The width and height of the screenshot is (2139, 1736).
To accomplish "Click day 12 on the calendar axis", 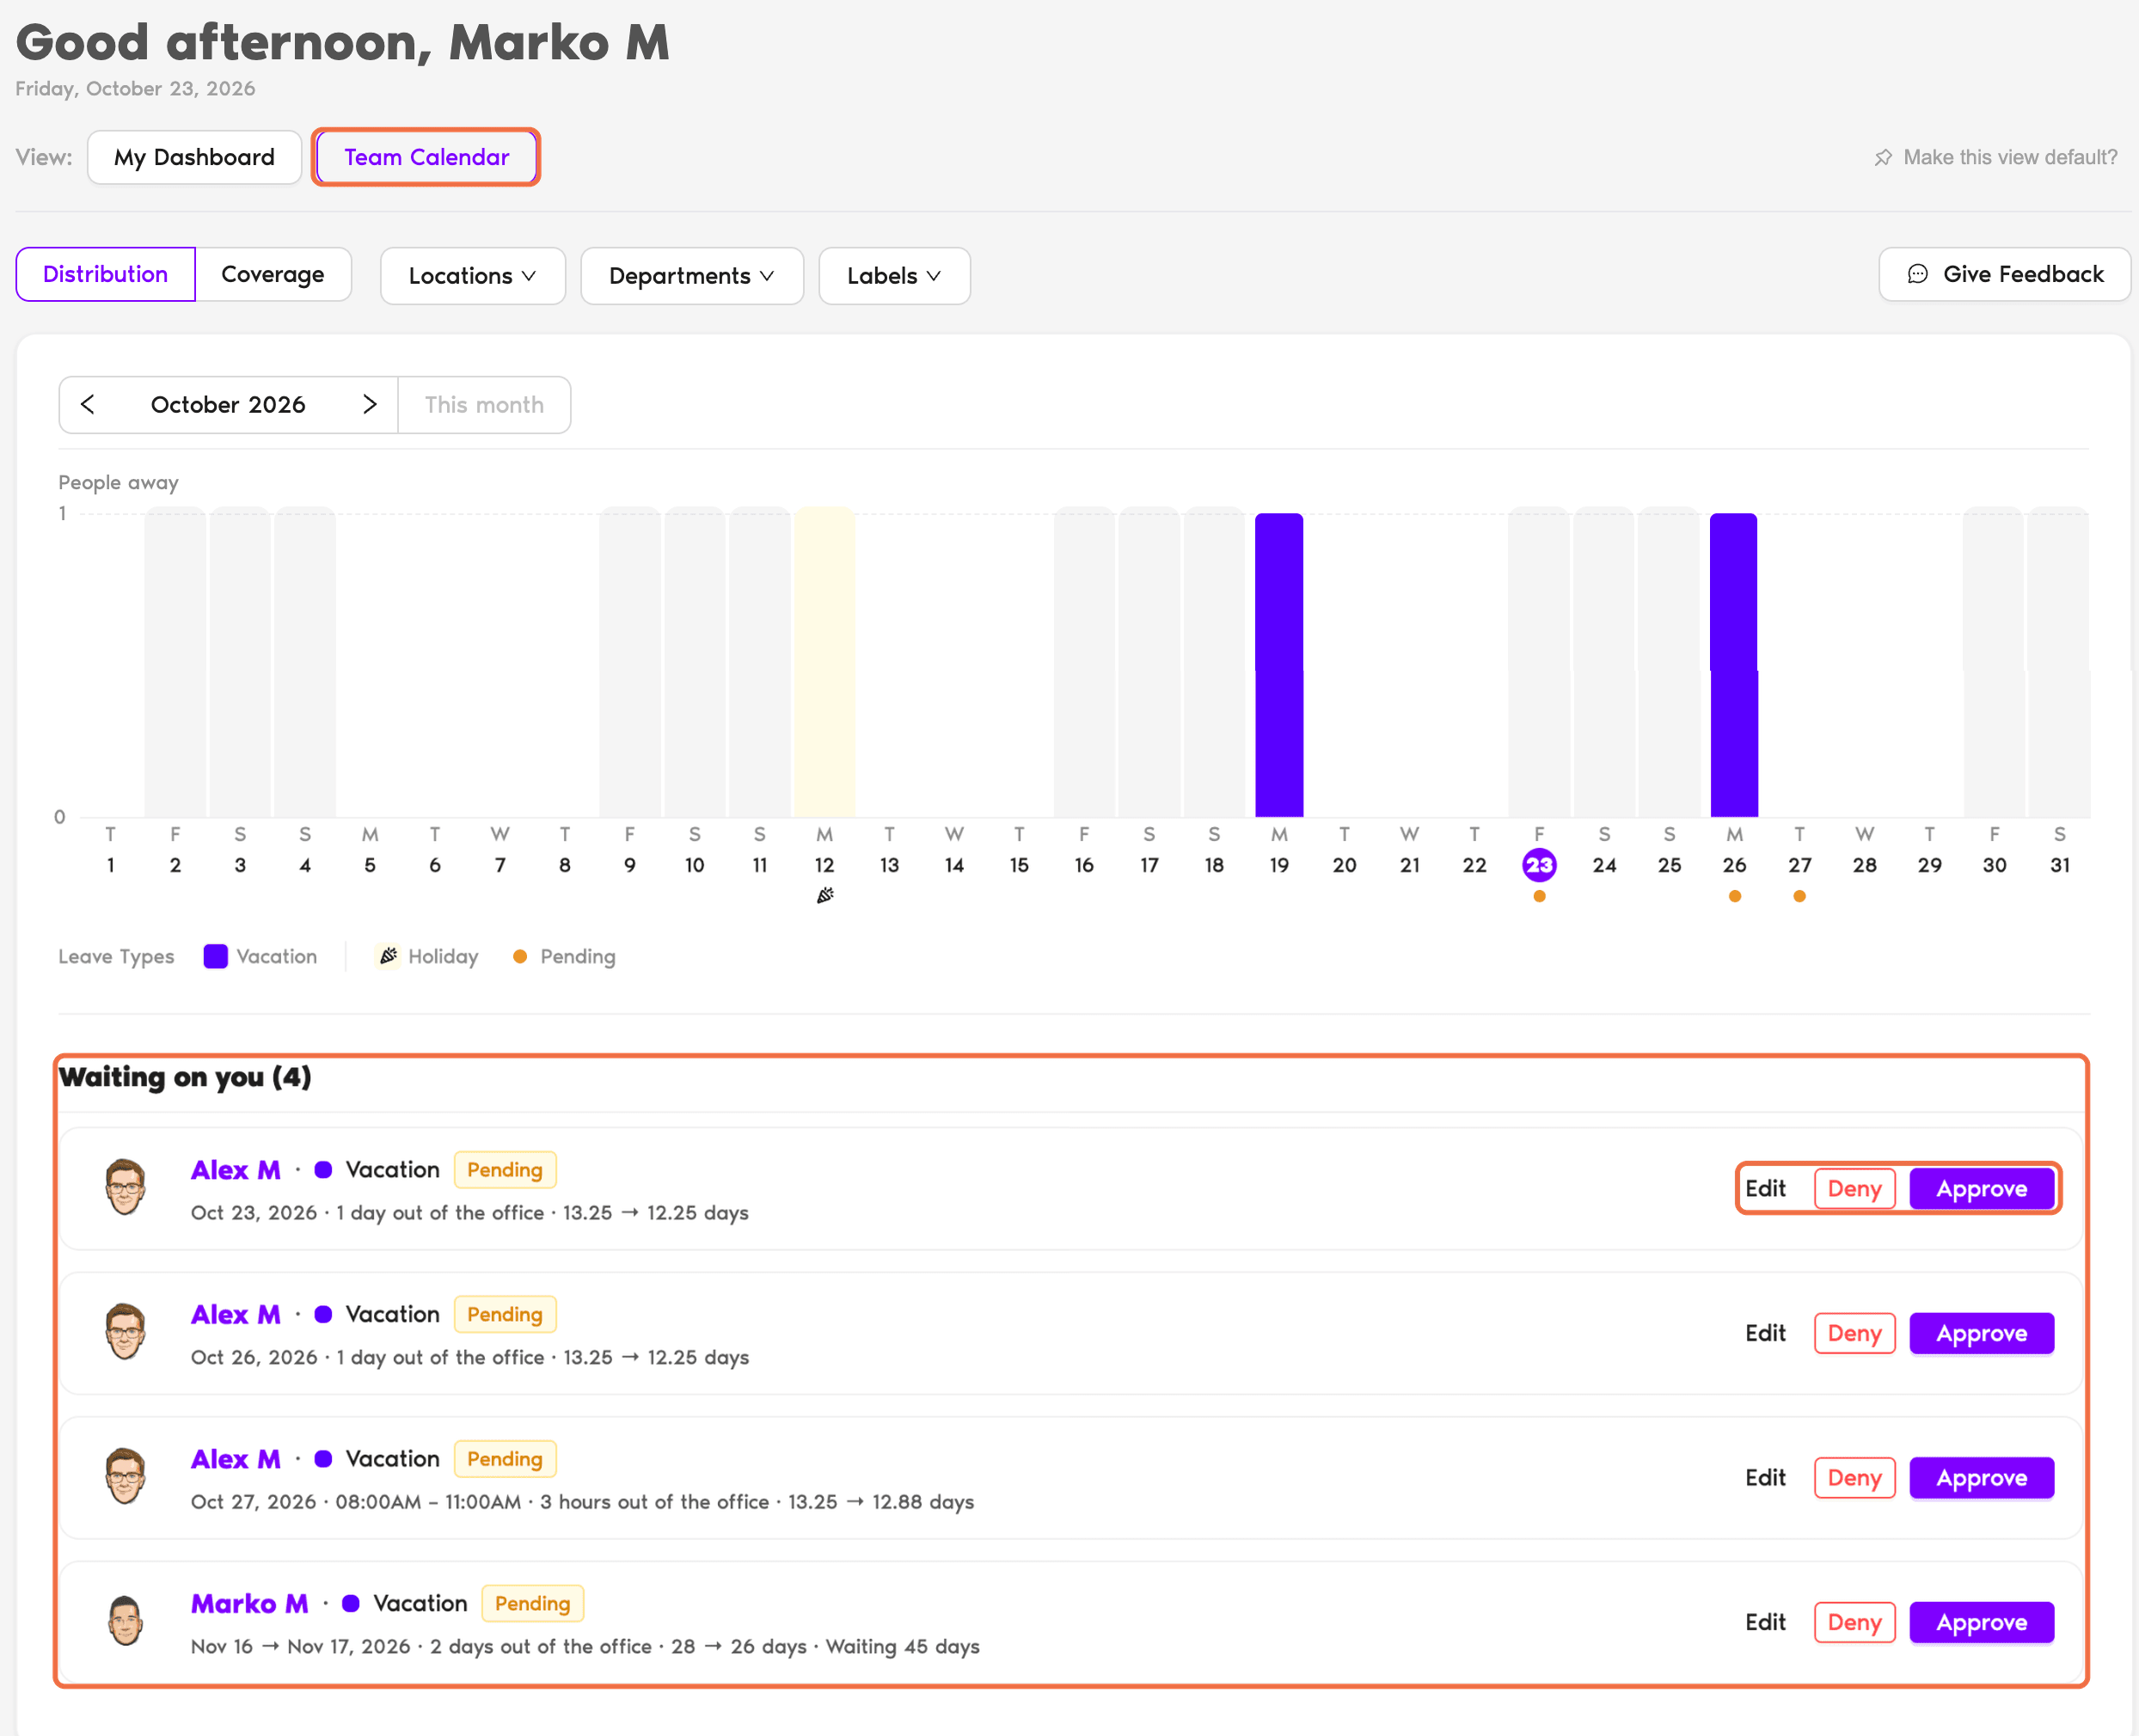I will (x=824, y=865).
